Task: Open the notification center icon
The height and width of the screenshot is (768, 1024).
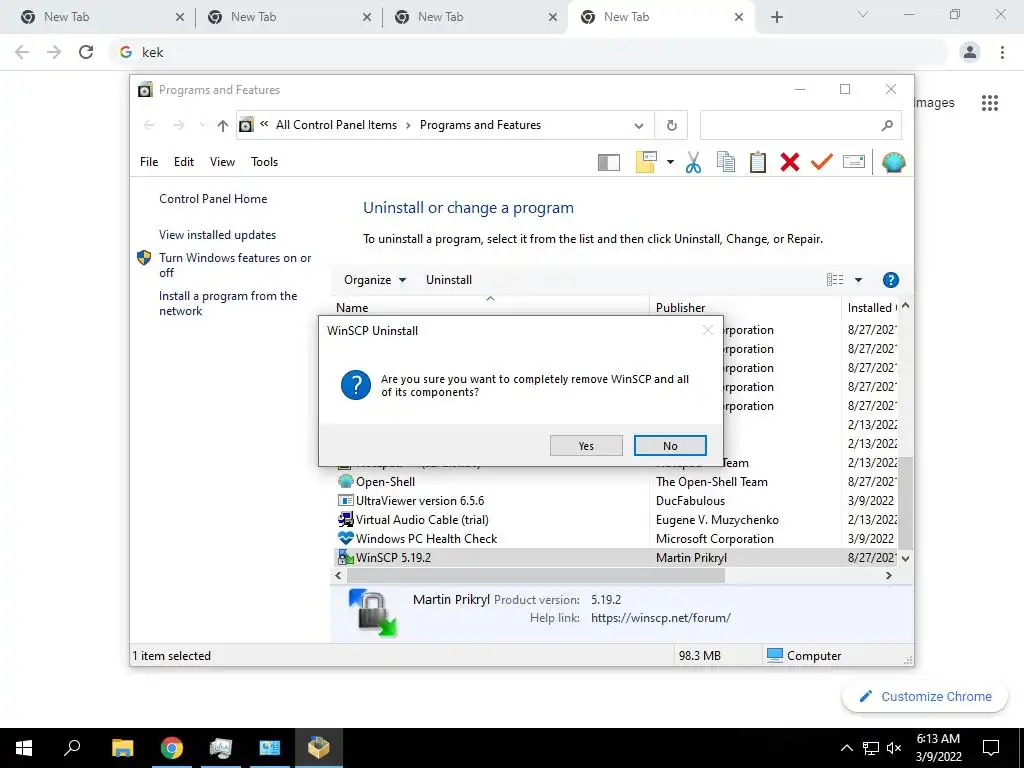Action: tap(991, 748)
